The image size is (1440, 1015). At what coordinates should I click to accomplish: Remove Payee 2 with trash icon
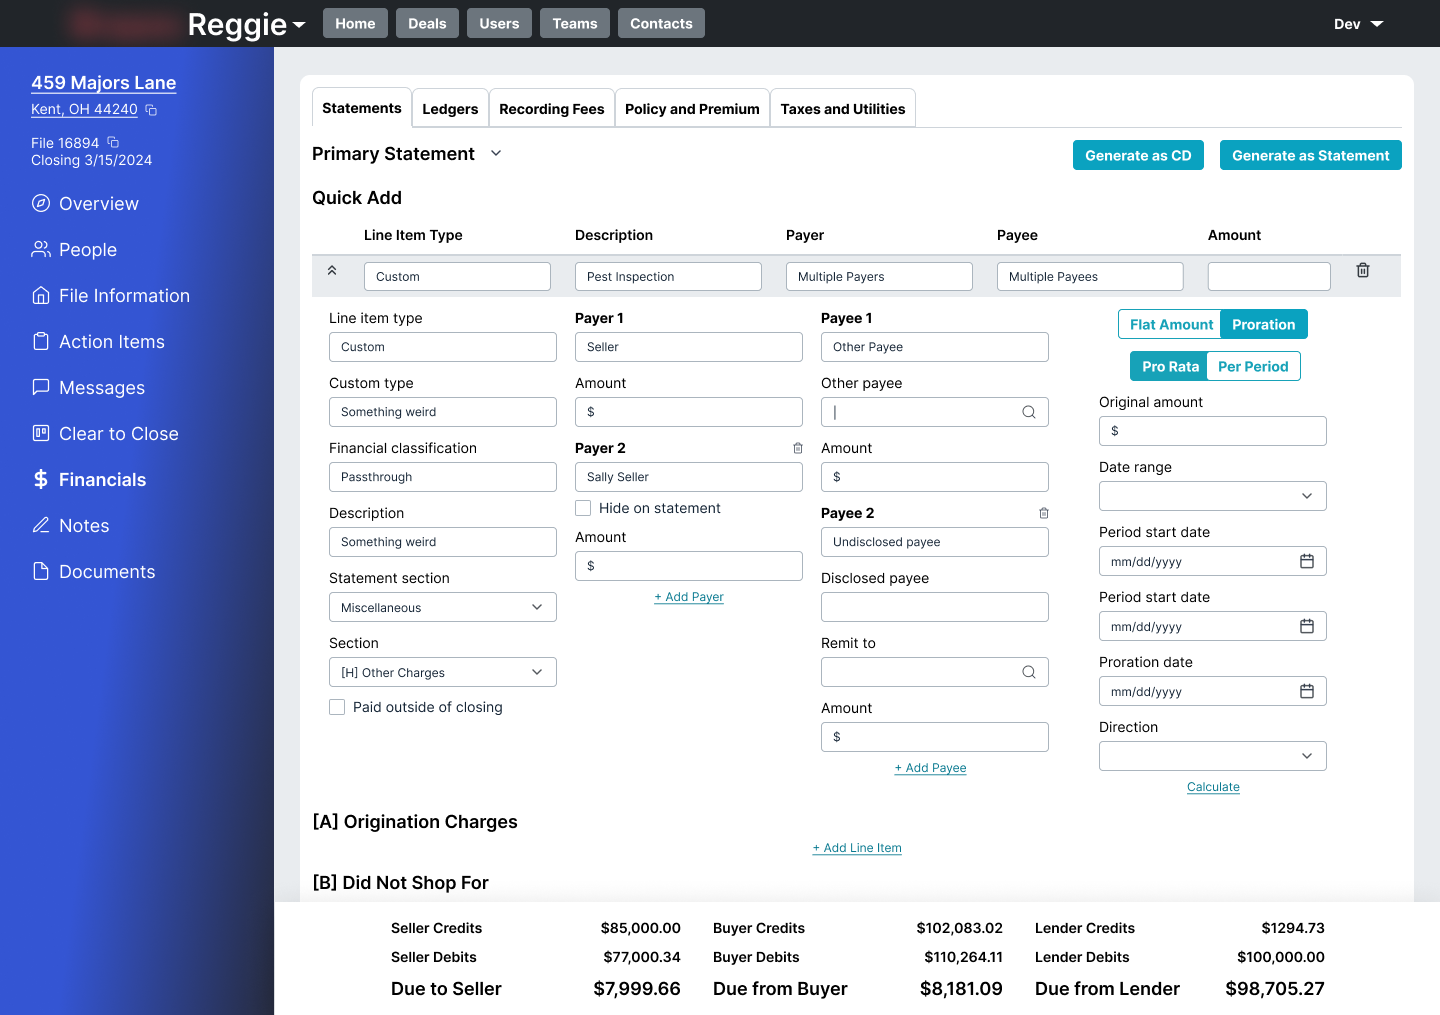tap(1044, 513)
